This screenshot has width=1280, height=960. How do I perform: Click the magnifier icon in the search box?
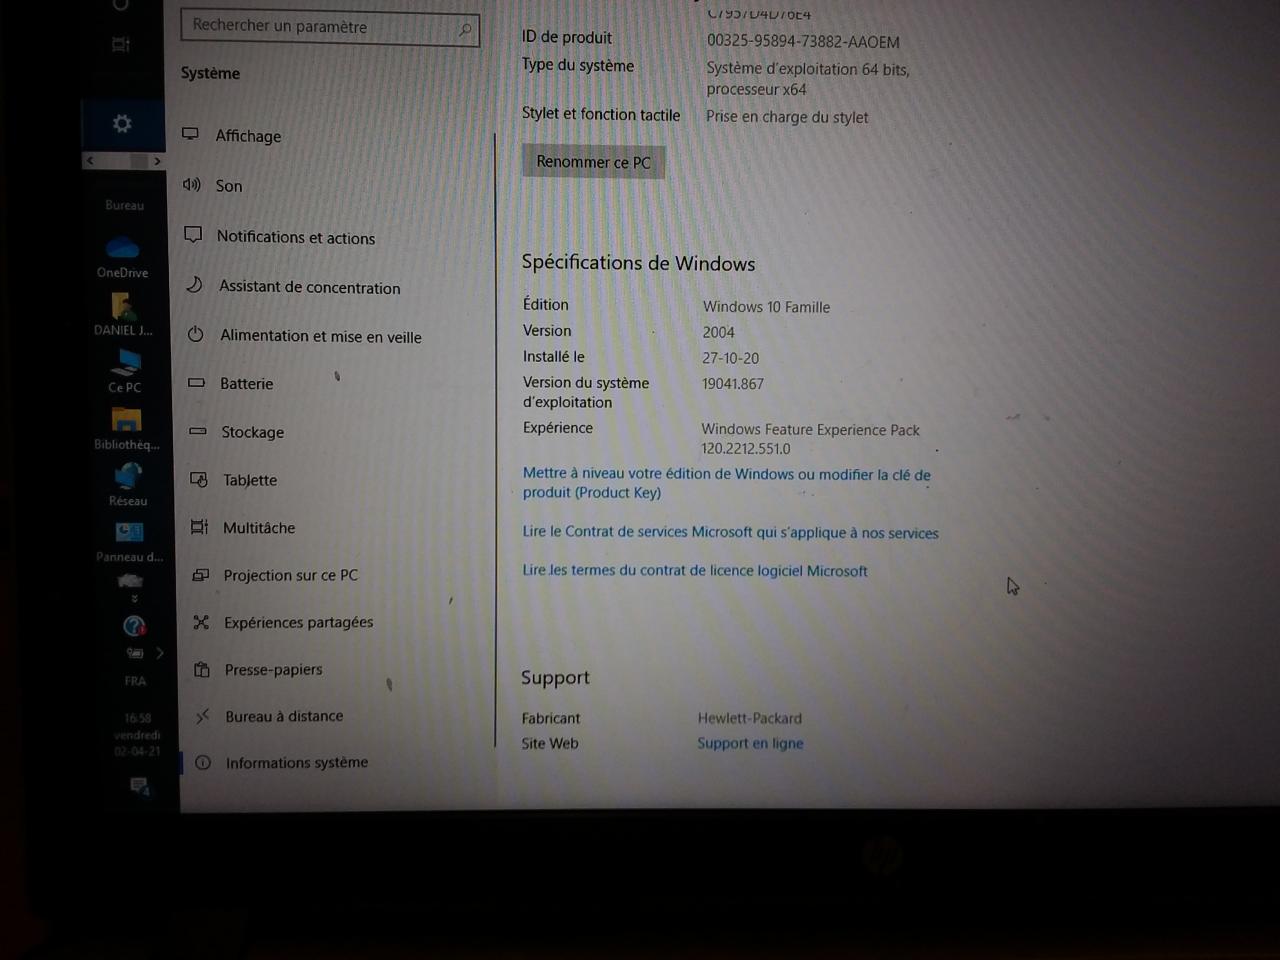click(x=465, y=30)
